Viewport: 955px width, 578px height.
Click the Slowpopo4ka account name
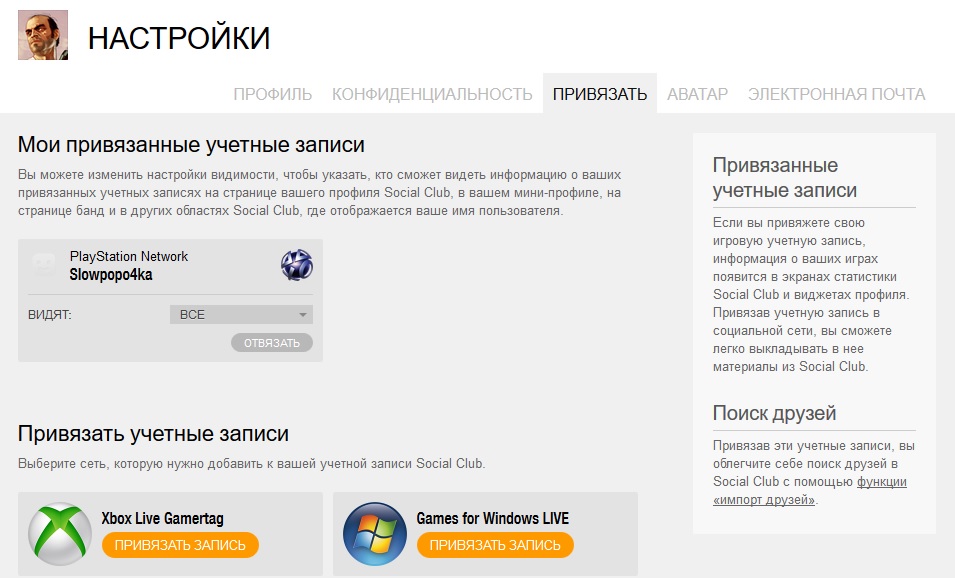pos(111,275)
